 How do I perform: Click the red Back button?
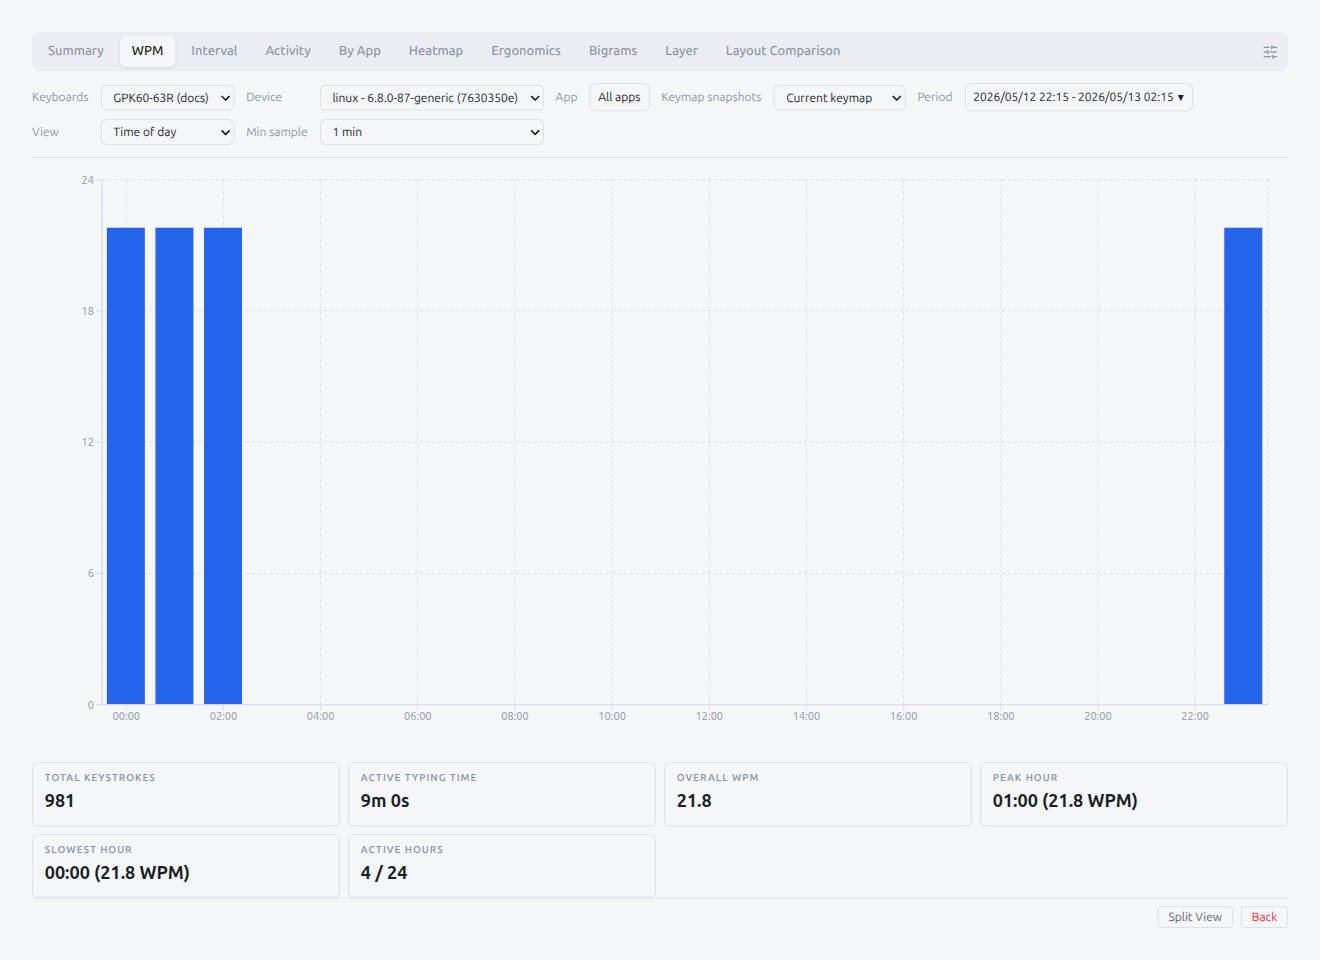pos(1264,917)
